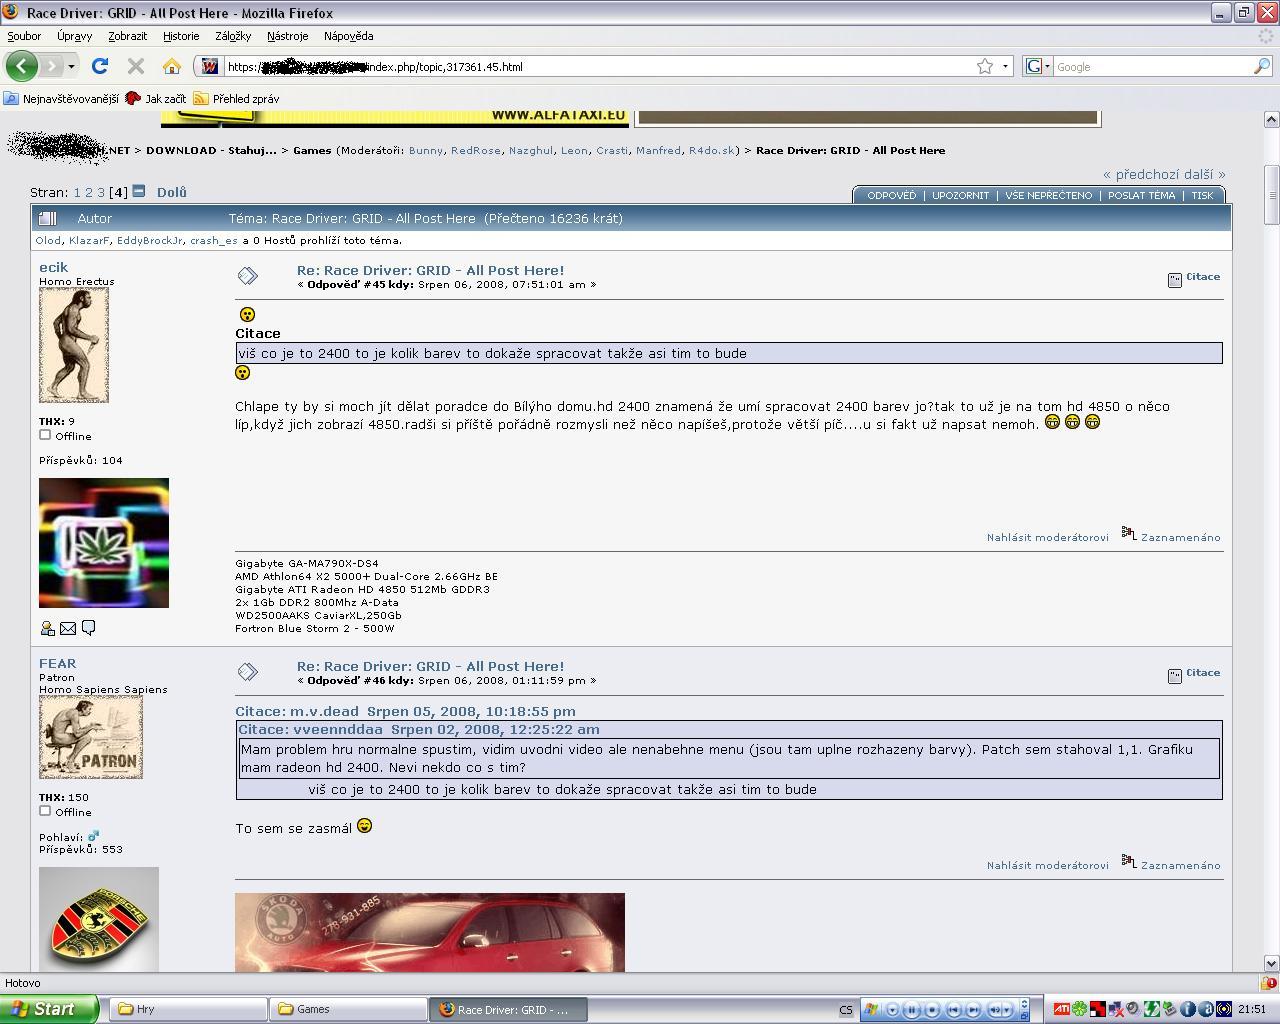Expand the address bar URL history dropdown
Screen dimensions: 1280x1024
[x=1005, y=66]
